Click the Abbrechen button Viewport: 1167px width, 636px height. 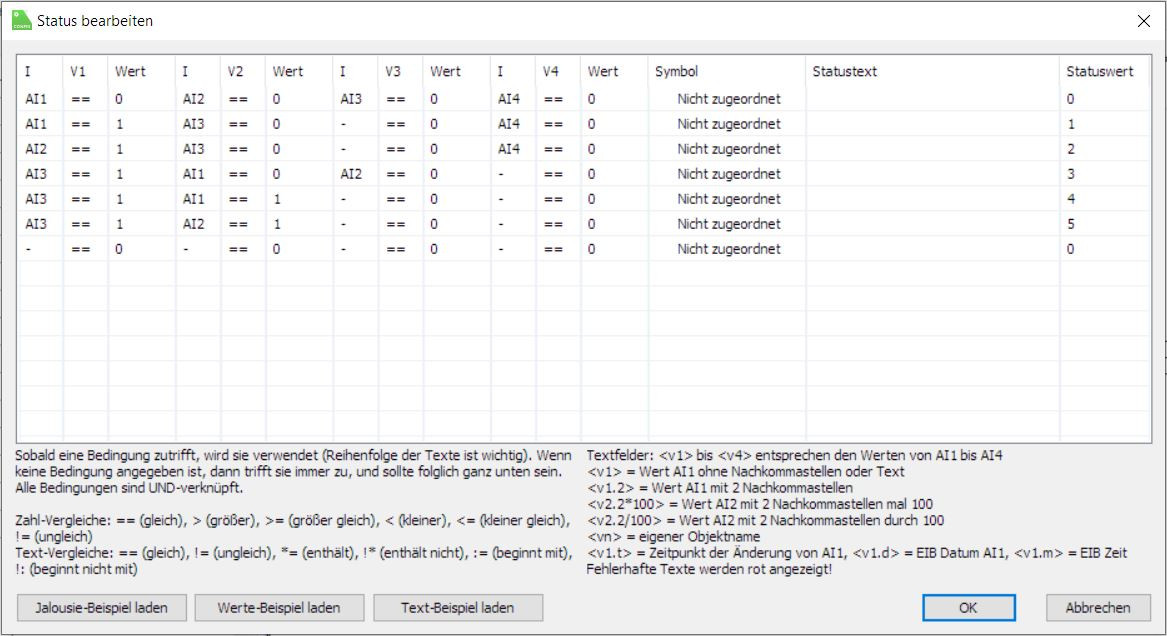(1098, 608)
